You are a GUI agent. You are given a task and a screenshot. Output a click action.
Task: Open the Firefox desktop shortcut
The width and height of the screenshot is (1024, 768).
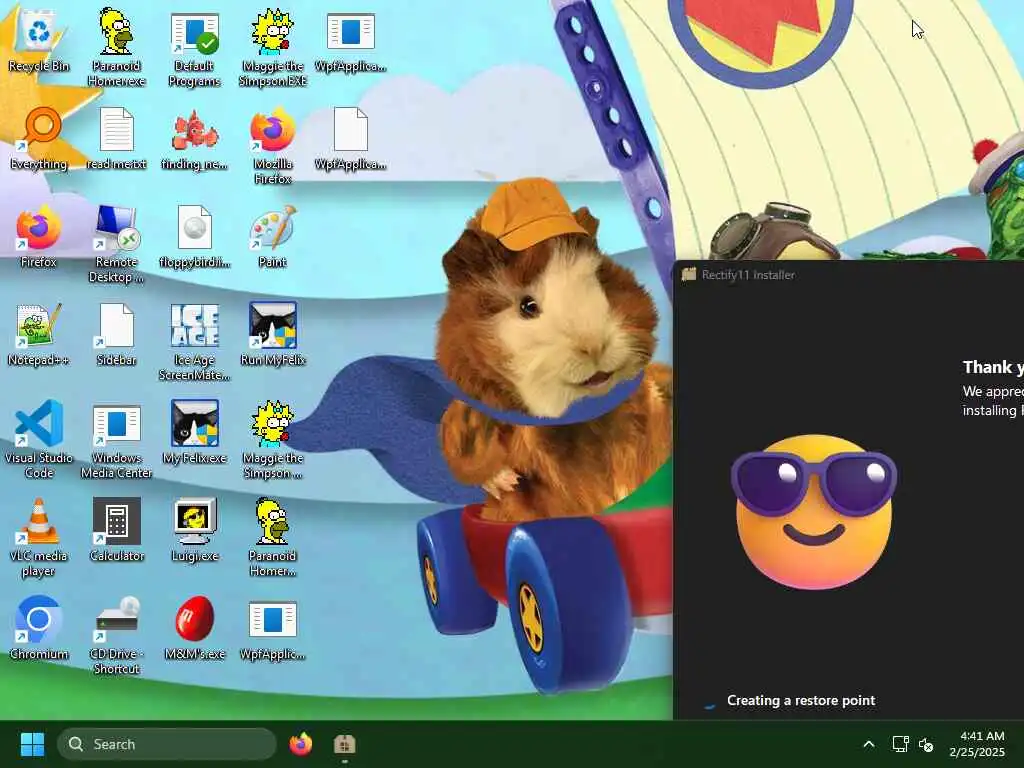pos(39,236)
